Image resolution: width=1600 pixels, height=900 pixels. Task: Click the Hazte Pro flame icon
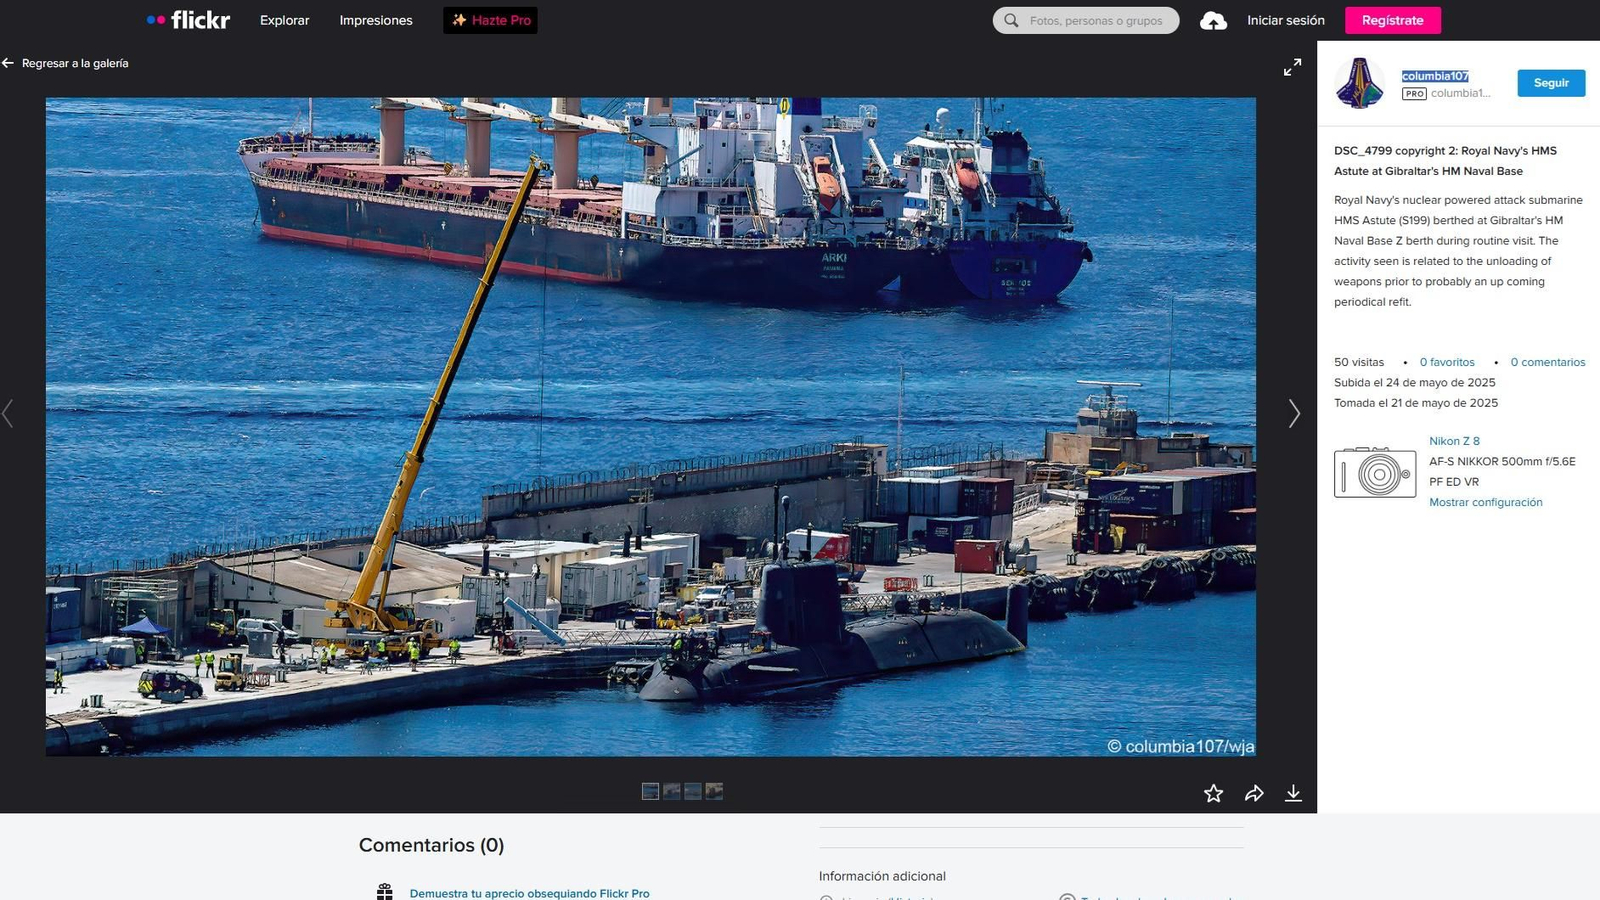coord(459,19)
